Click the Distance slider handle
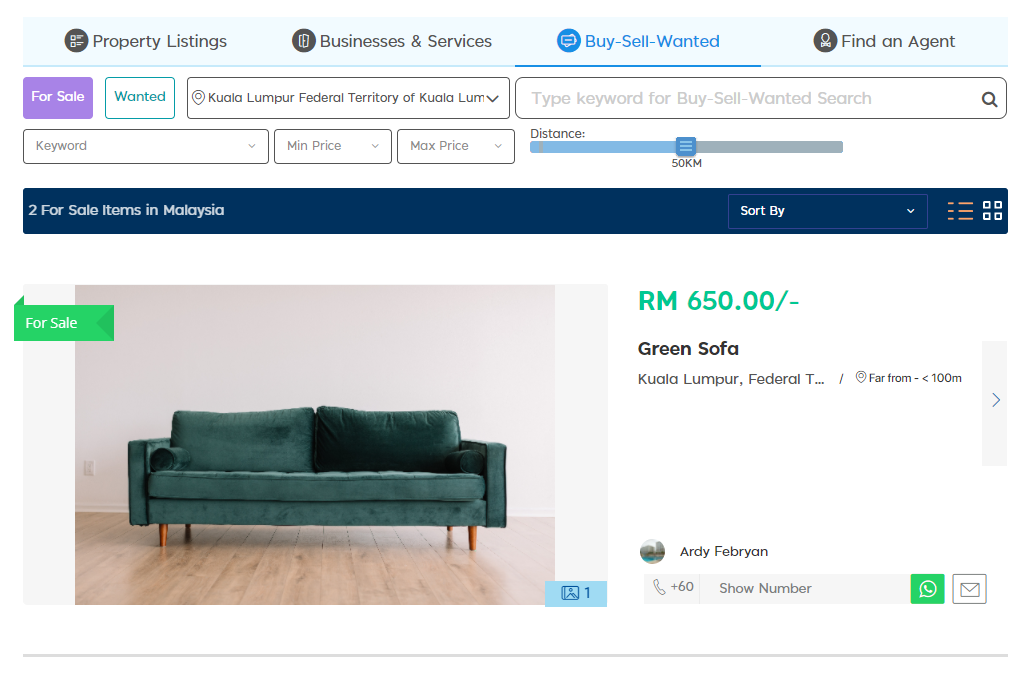 coord(686,147)
